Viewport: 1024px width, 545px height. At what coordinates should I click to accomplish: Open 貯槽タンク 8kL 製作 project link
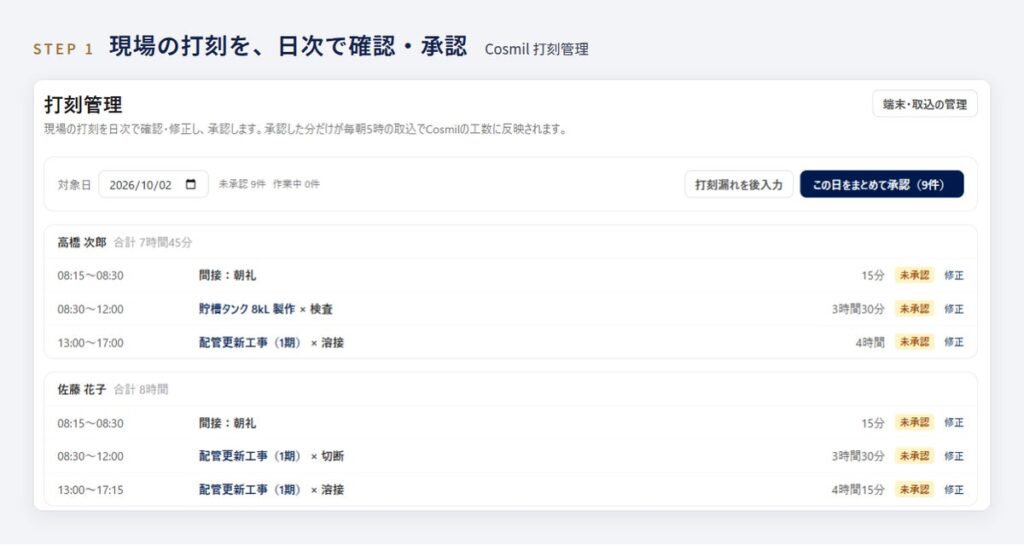click(247, 309)
